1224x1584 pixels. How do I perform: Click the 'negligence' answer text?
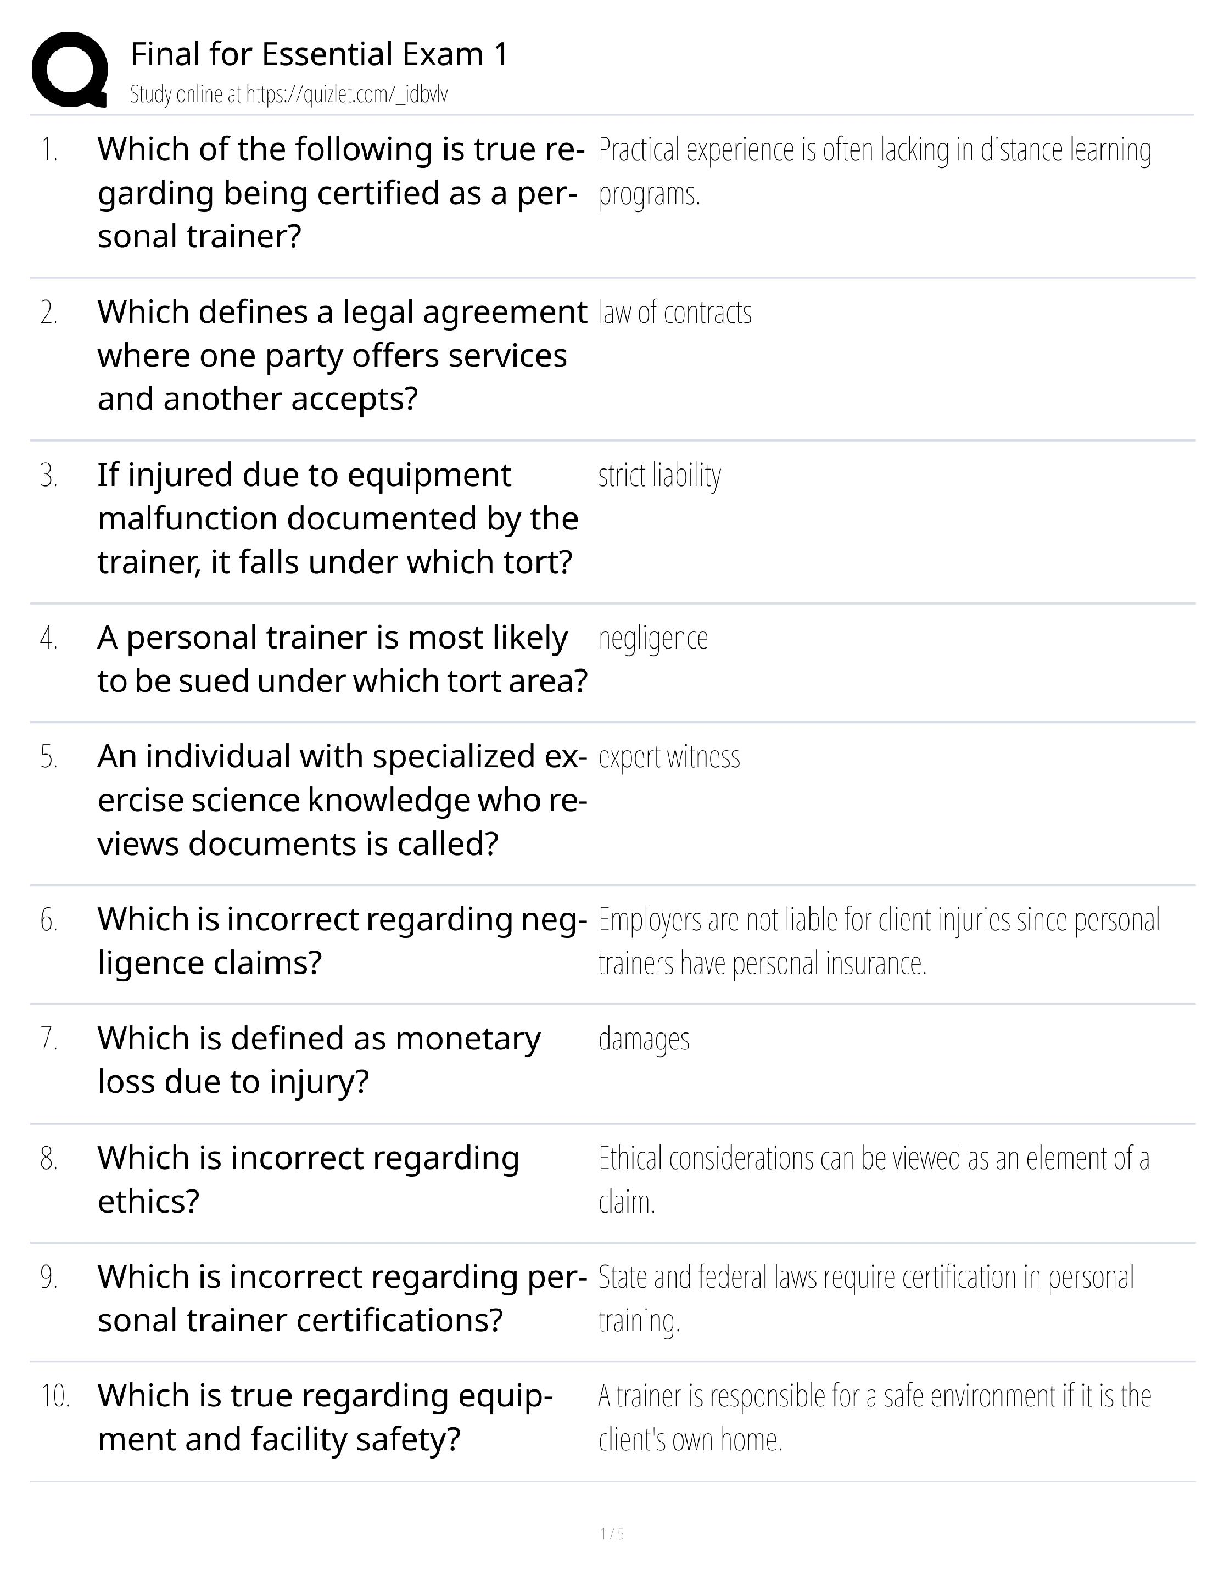[653, 639]
